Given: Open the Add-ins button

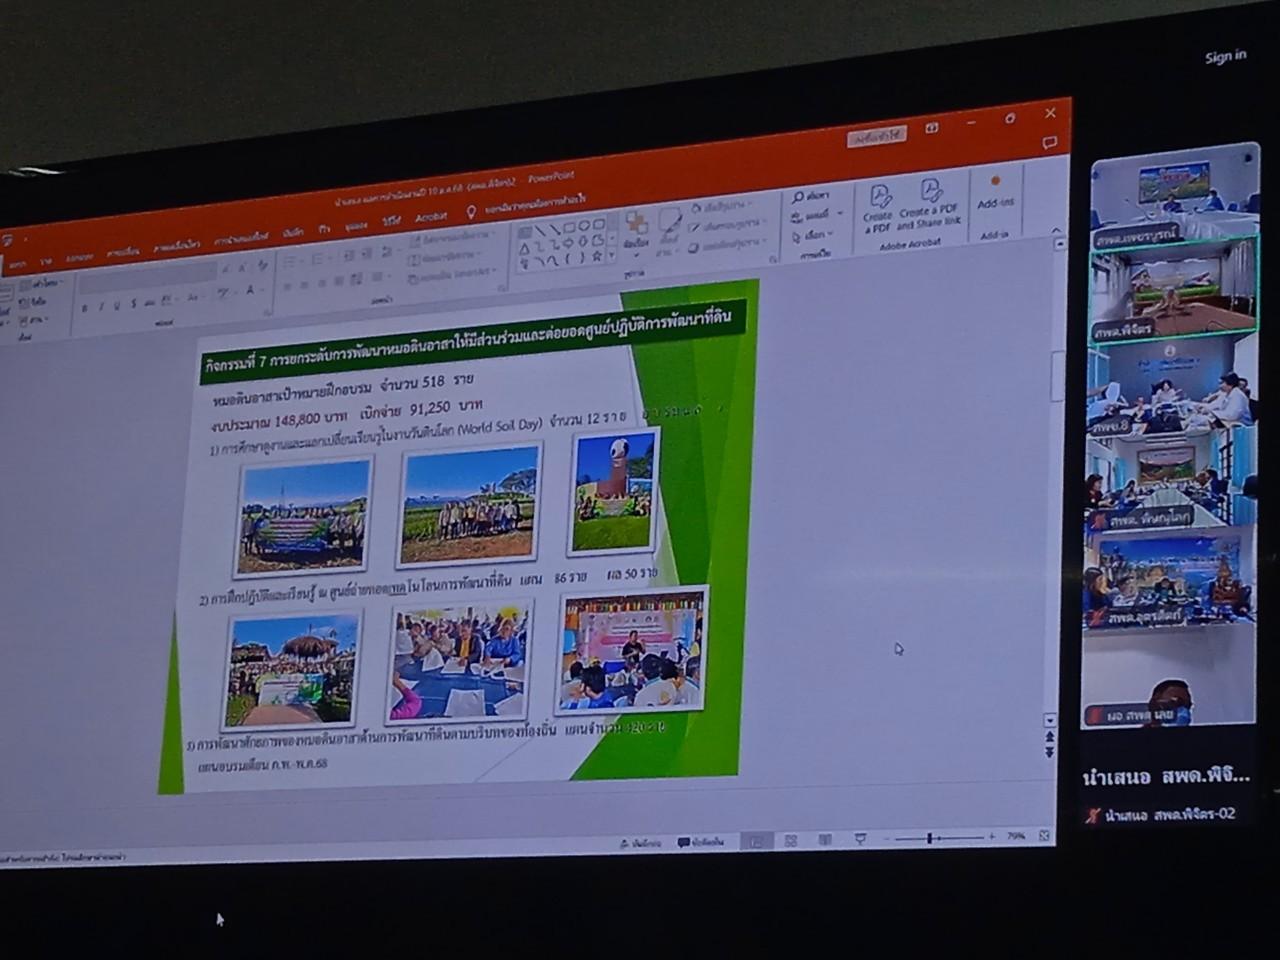Looking at the screenshot, I should [x=995, y=193].
